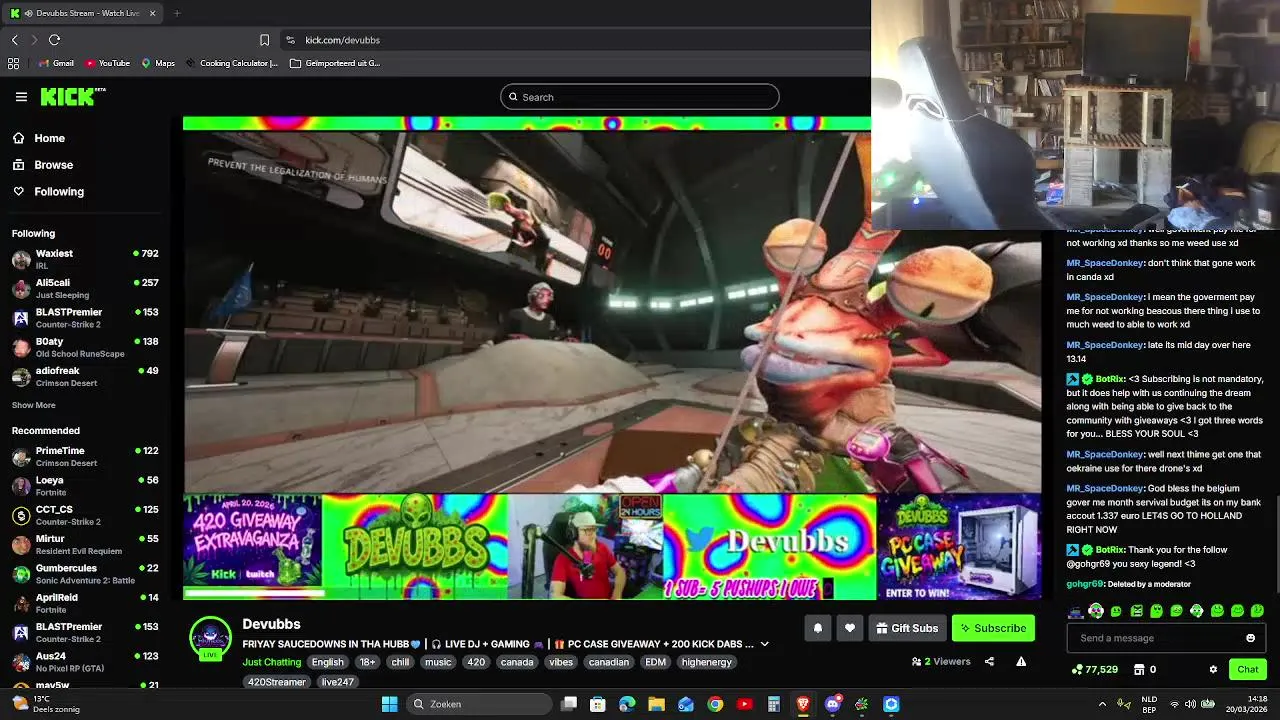The width and height of the screenshot is (1280, 720).
Task: Open Aus24's No Pixel RP stream
Action: point(85,662)
